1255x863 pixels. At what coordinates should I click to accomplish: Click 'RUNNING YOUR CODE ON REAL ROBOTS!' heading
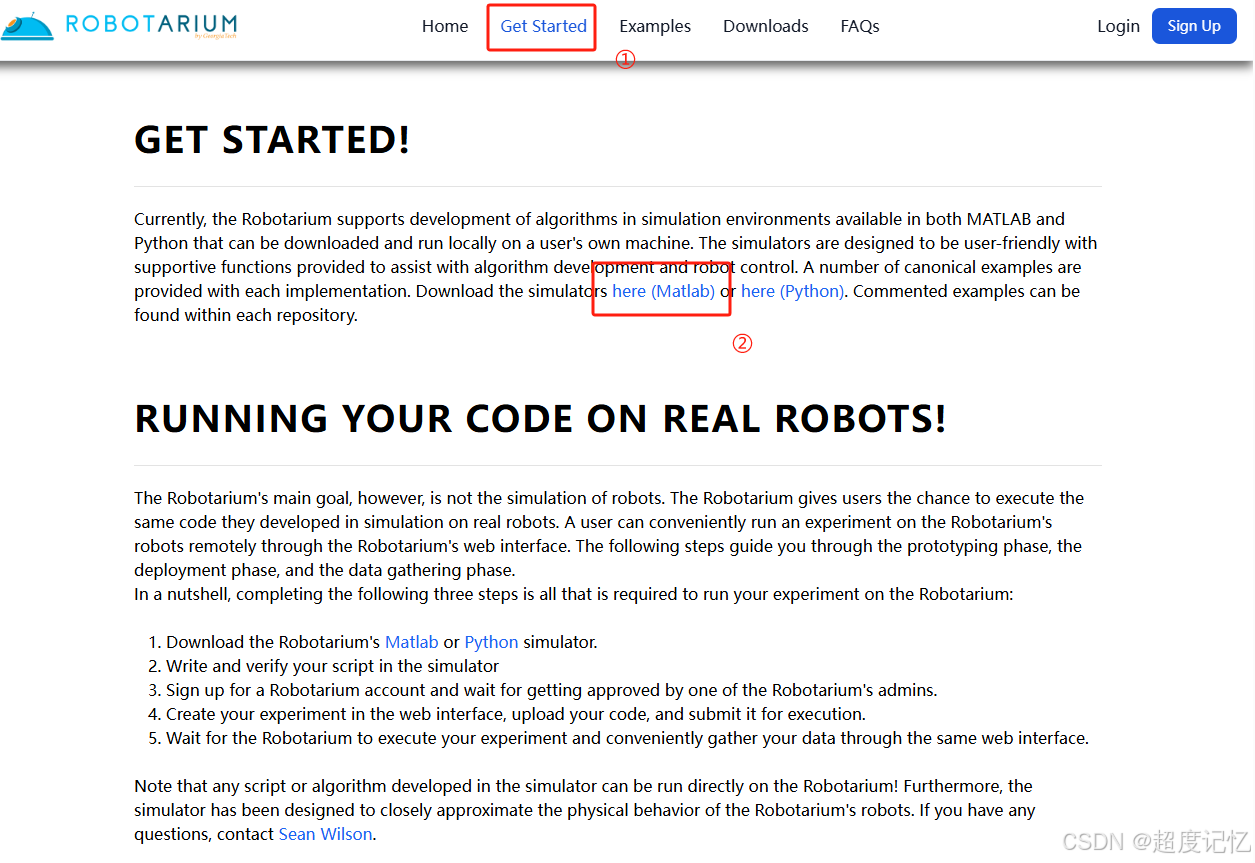[x=540, y=419]
